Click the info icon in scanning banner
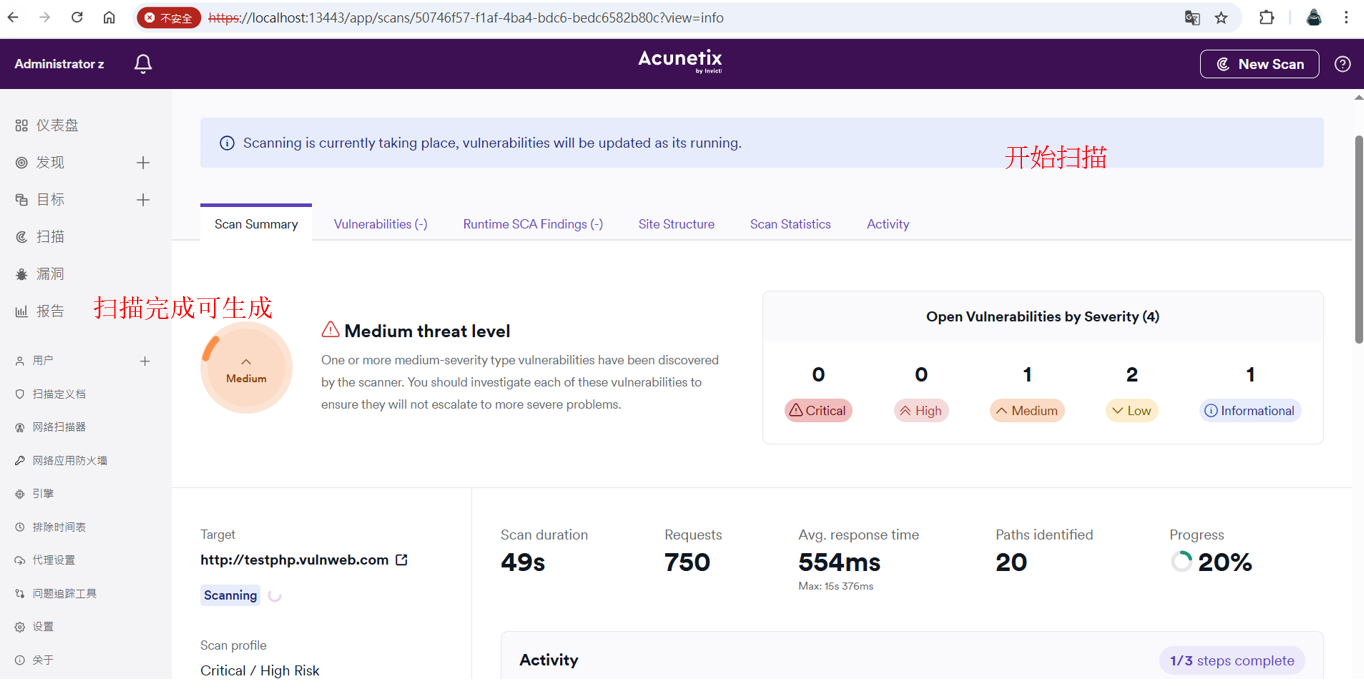The width and height of the screenshot is (1364, 700). [x=227, y=143]
